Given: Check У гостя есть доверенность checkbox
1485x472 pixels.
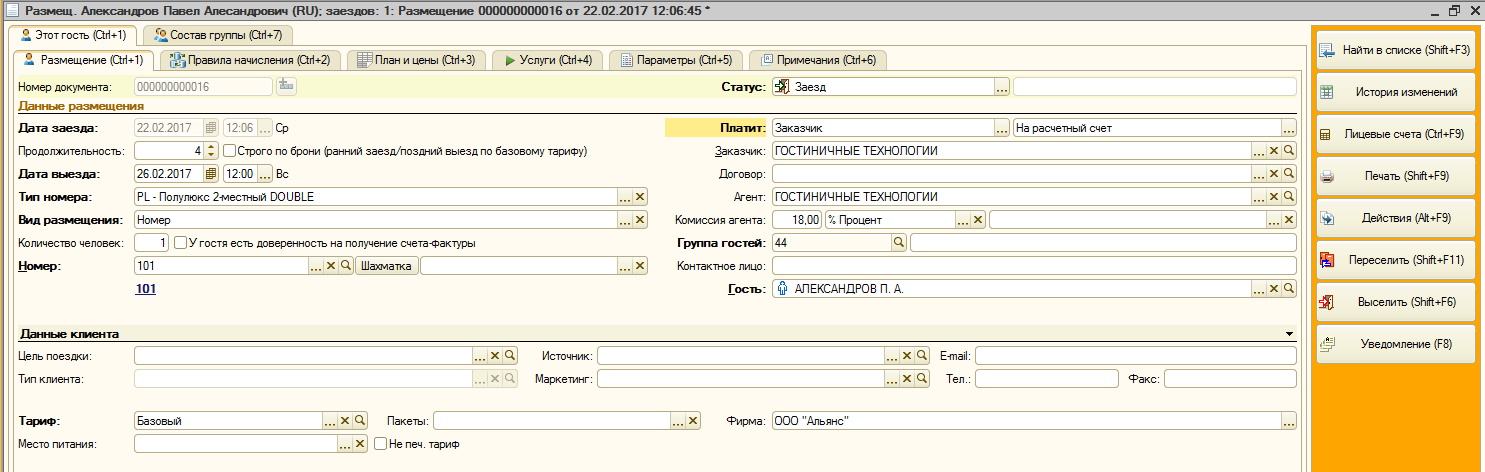Looking at the screenshot, I should [180, 243].
